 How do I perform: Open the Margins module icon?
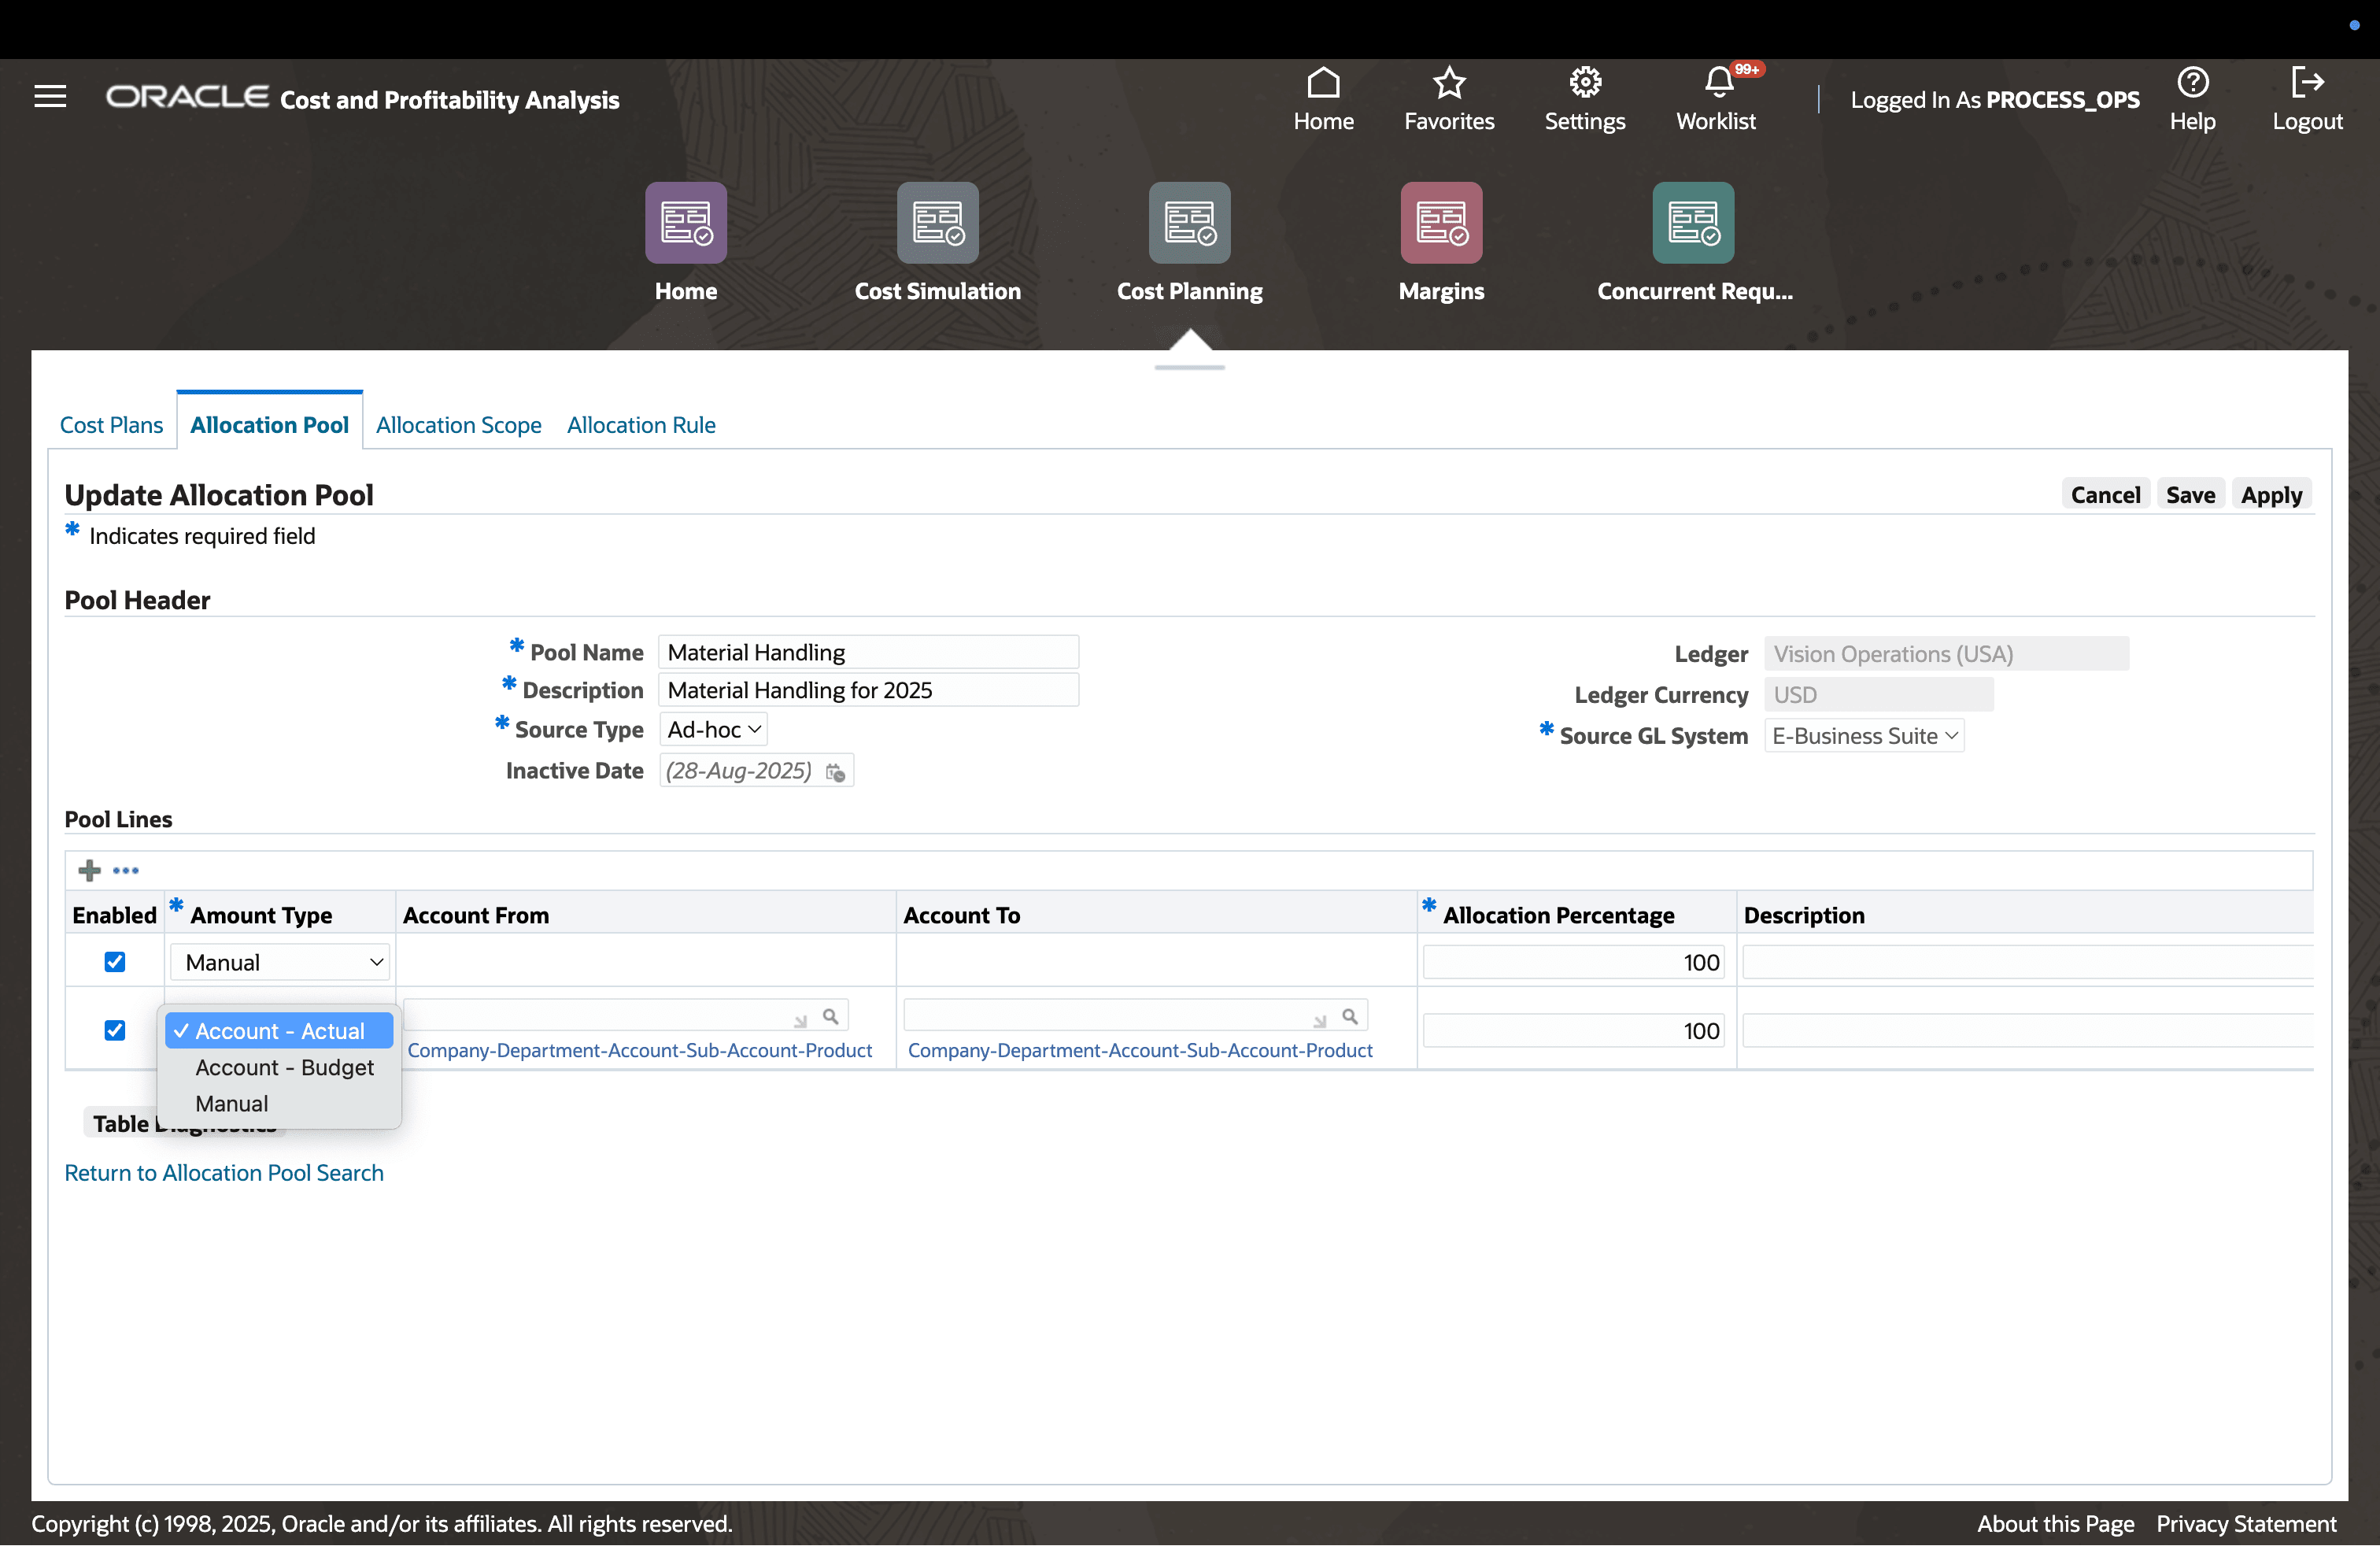(x=1440, y=222)
